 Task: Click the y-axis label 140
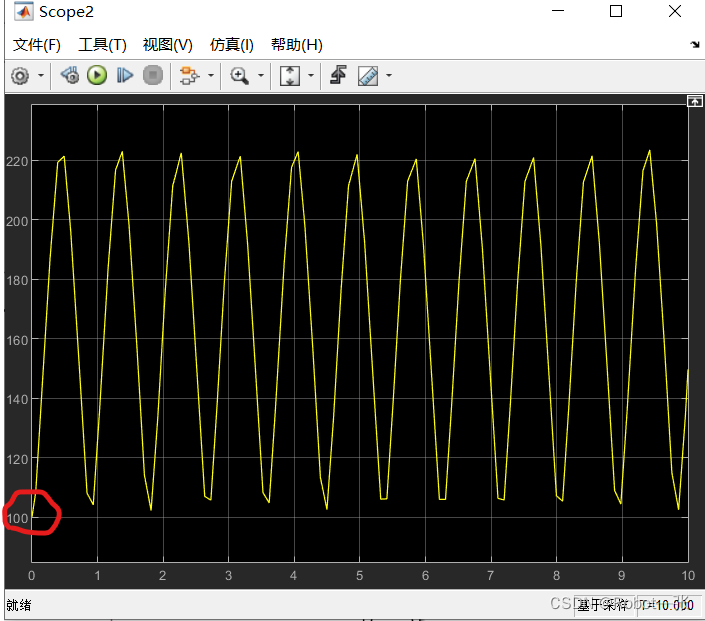pos(17,399)
